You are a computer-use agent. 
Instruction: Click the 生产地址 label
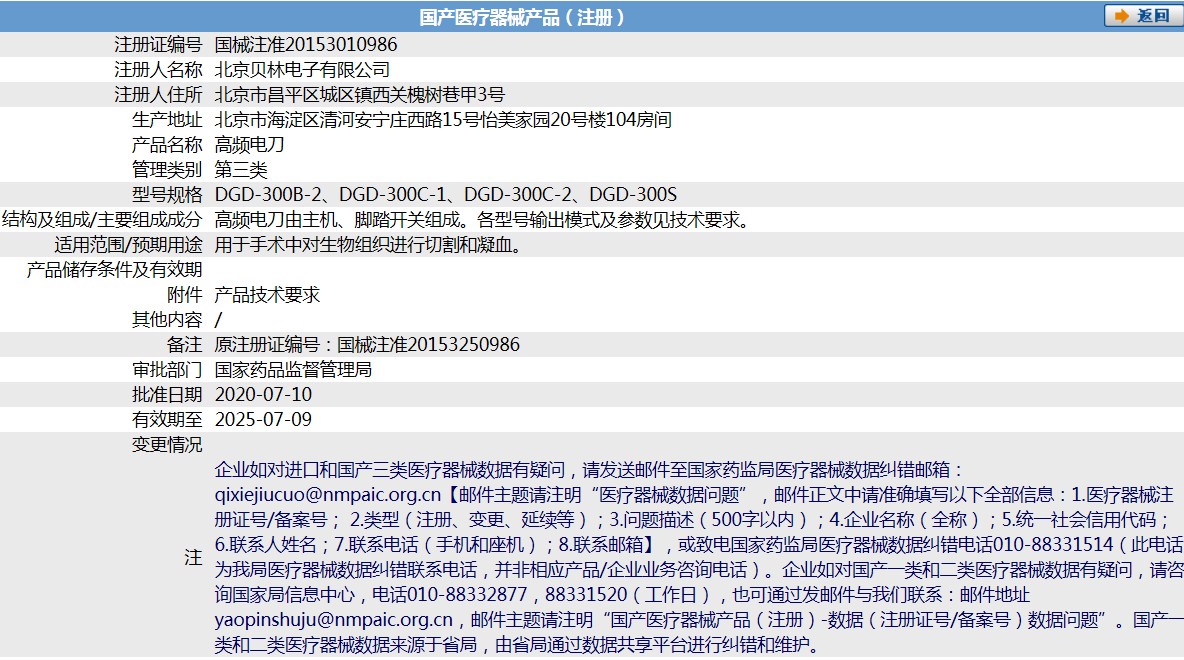click(x=167, y=119)
